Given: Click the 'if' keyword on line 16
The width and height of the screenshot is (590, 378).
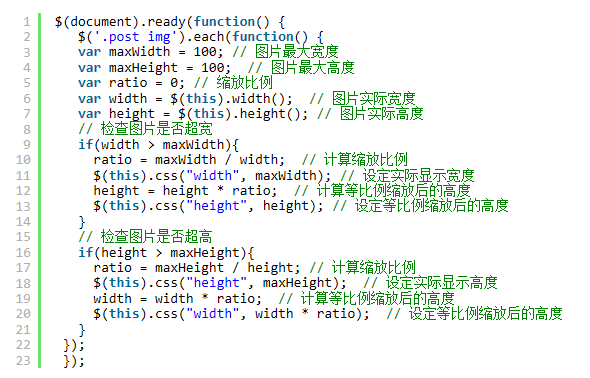Looking at the screenshot, I should pyautogui.click(x=85, y=252).
